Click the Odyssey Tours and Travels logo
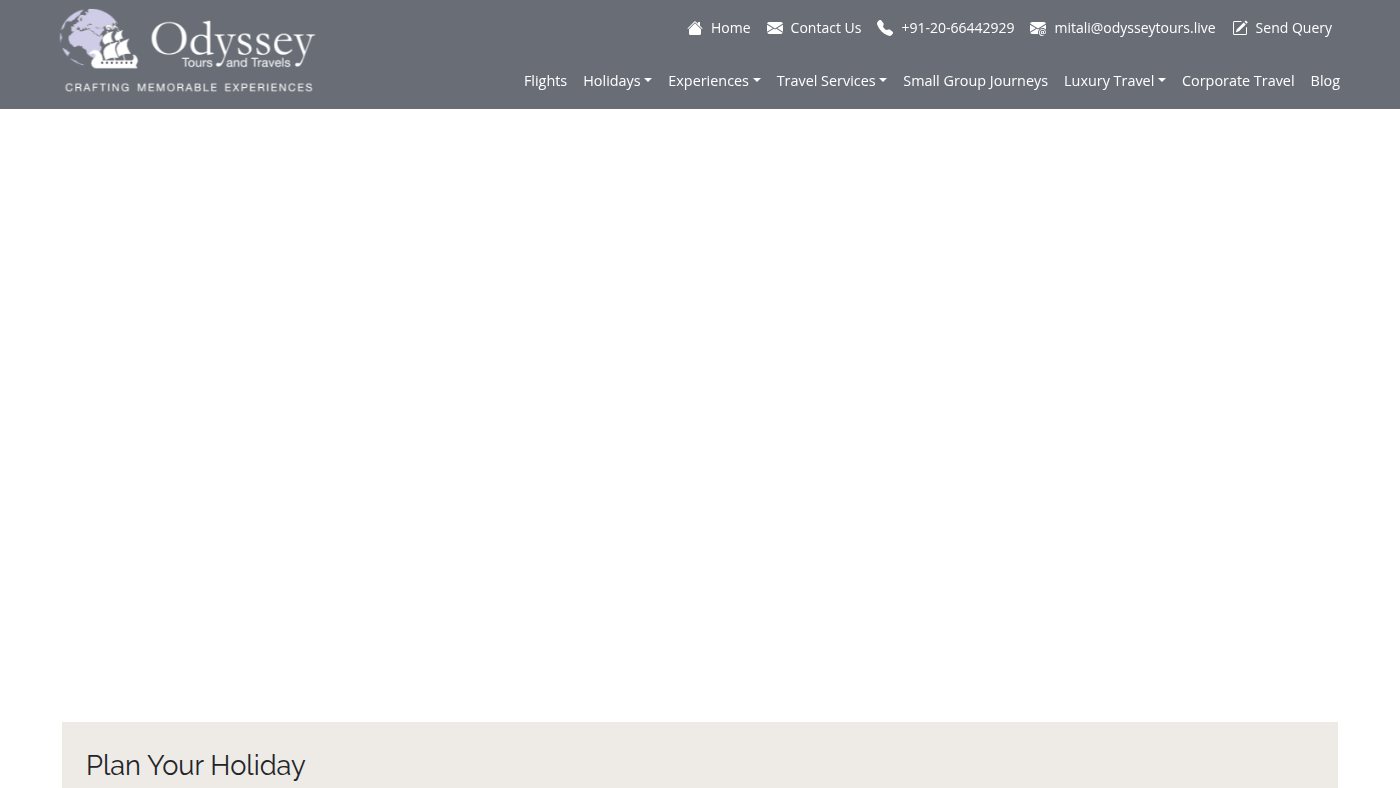This screenshot has height=788, width=1400. [188, 51]
